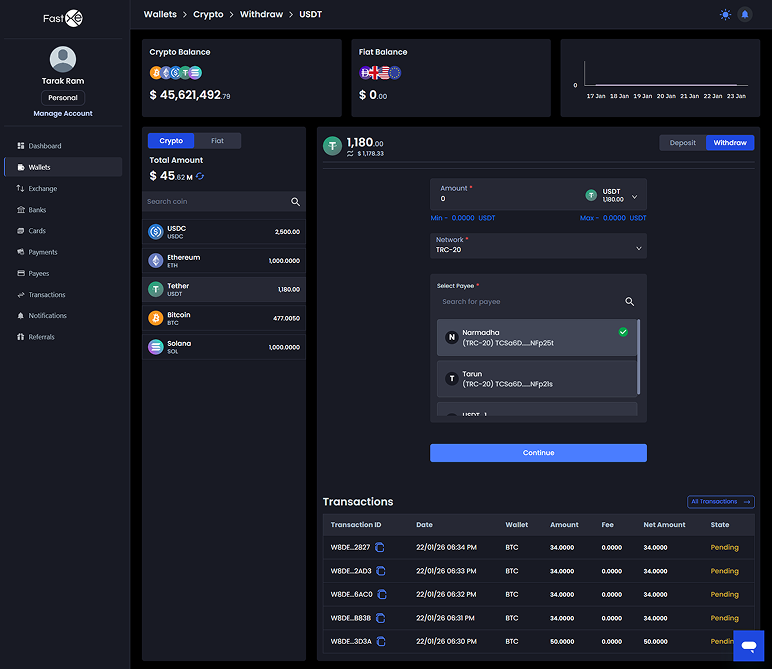Image resolution: width=772 pixels, height=669 pixels.
Task: Switch to Withdraw tab
Action: [x=730, y=143]
